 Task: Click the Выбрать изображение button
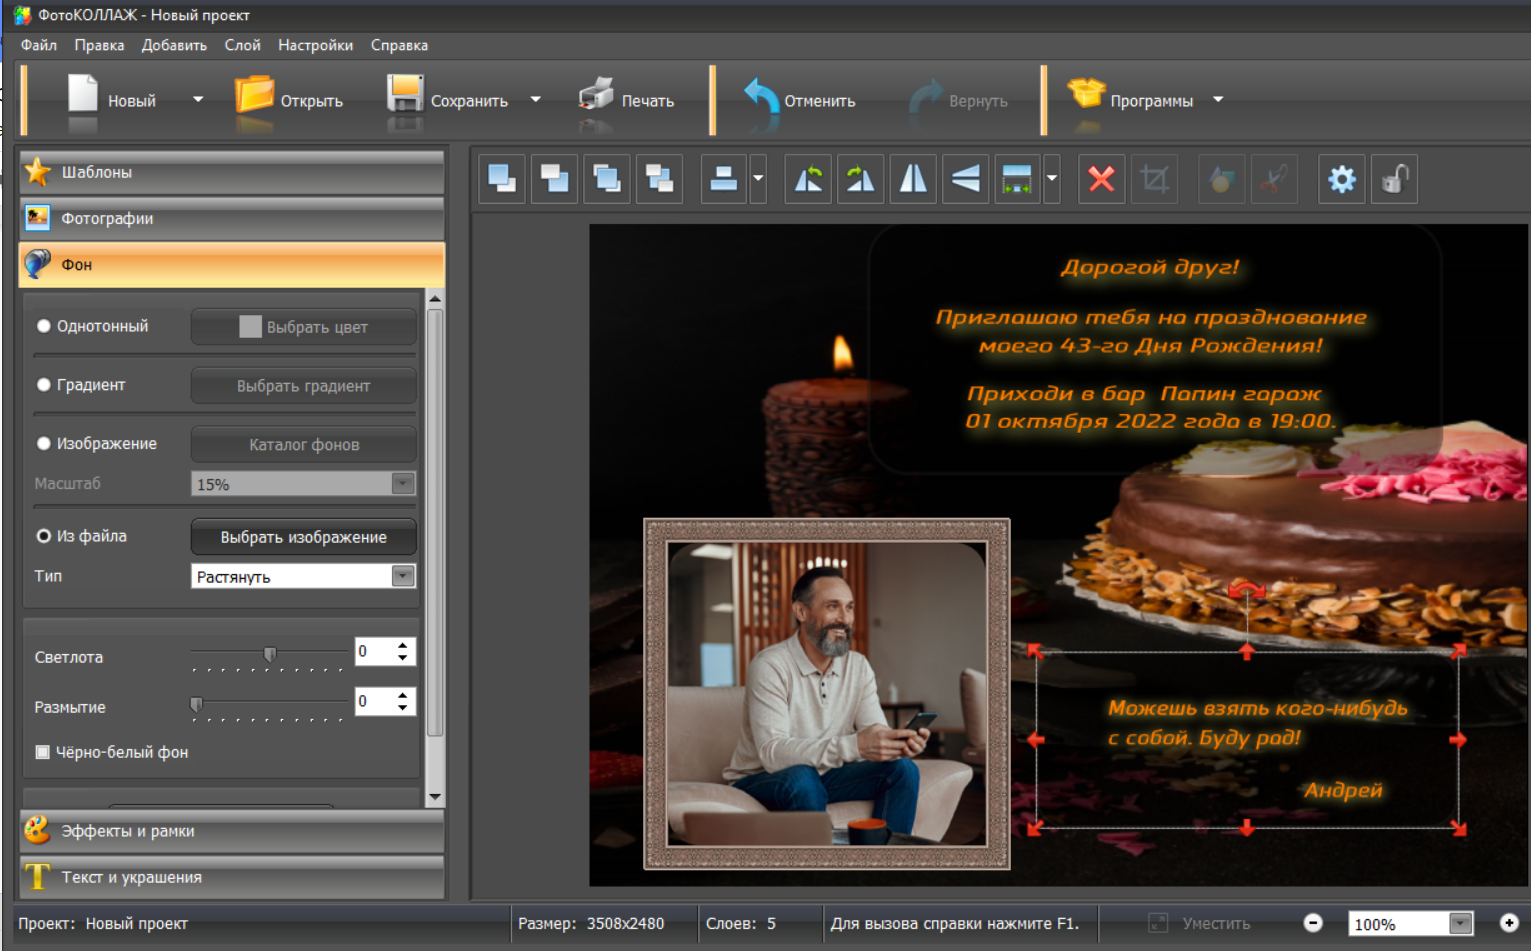point(303,537)
